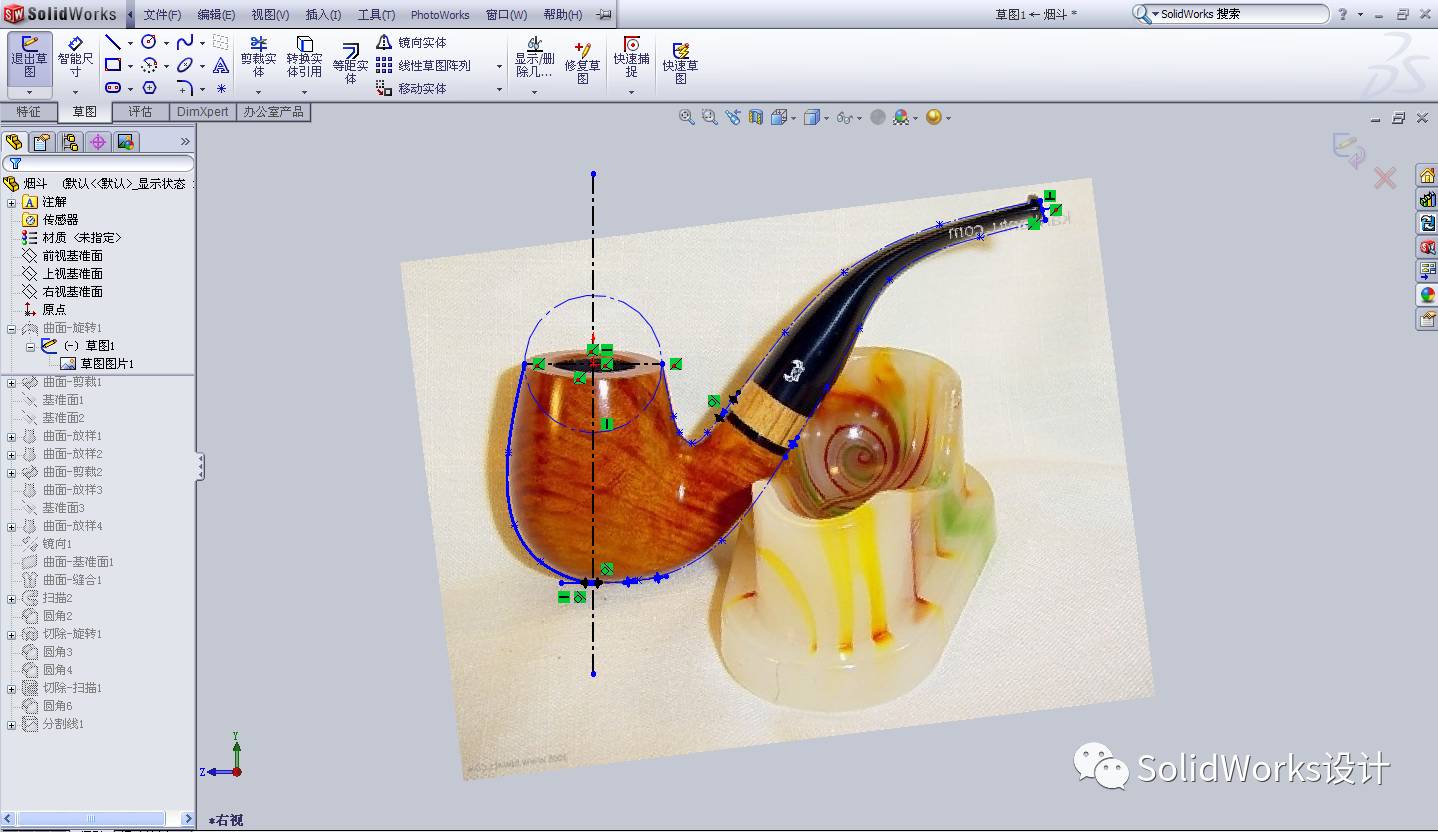Image resolution: width=1438 pixels, height=832 pixels.
Task: Open SolidWorks Resources in task pane
Action: [1426, 176]
